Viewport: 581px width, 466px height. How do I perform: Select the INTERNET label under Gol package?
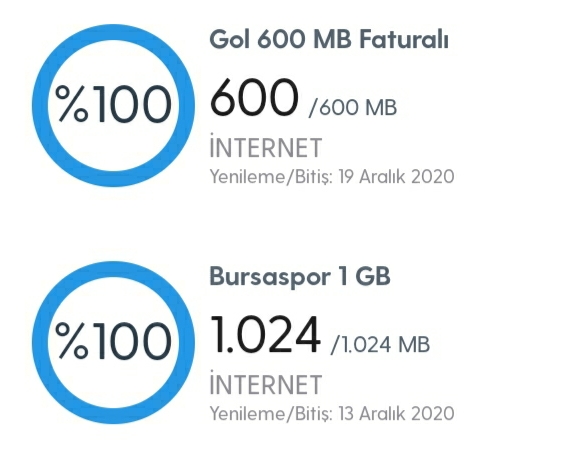click(266, 146)
